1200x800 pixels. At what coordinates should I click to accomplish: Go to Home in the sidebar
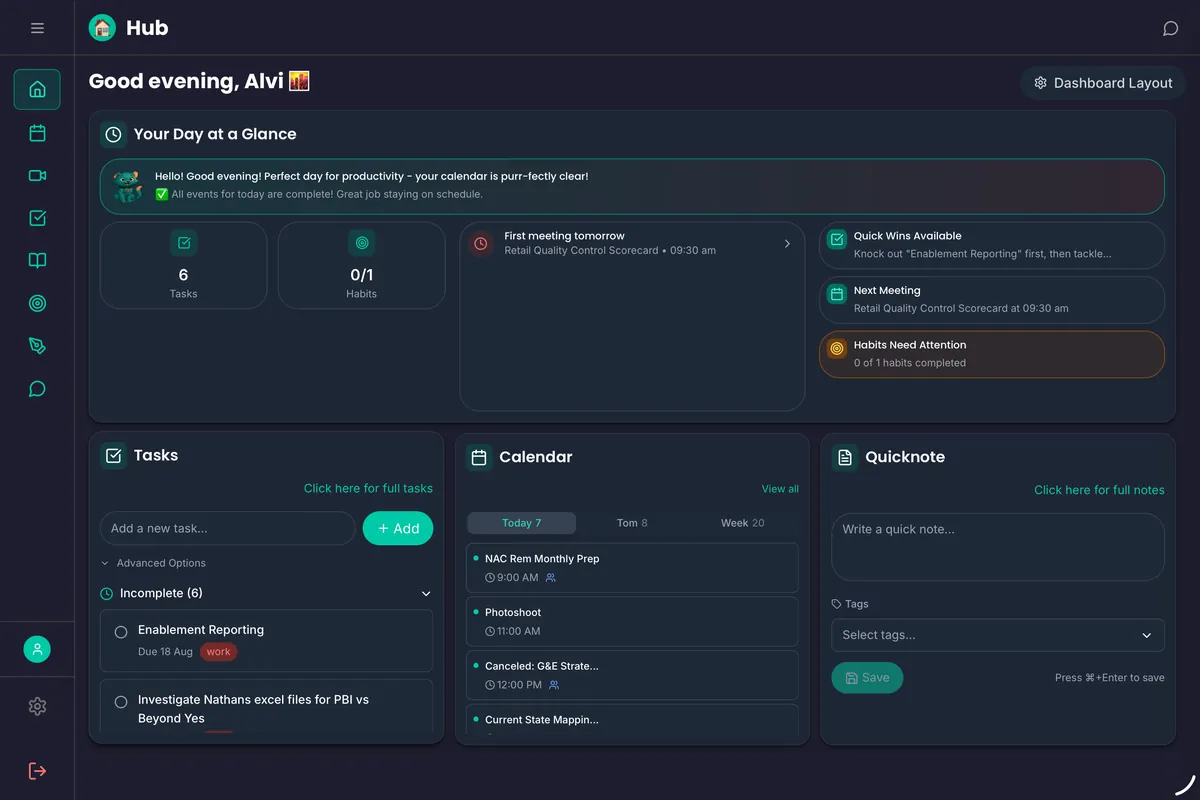click(37, 89)
